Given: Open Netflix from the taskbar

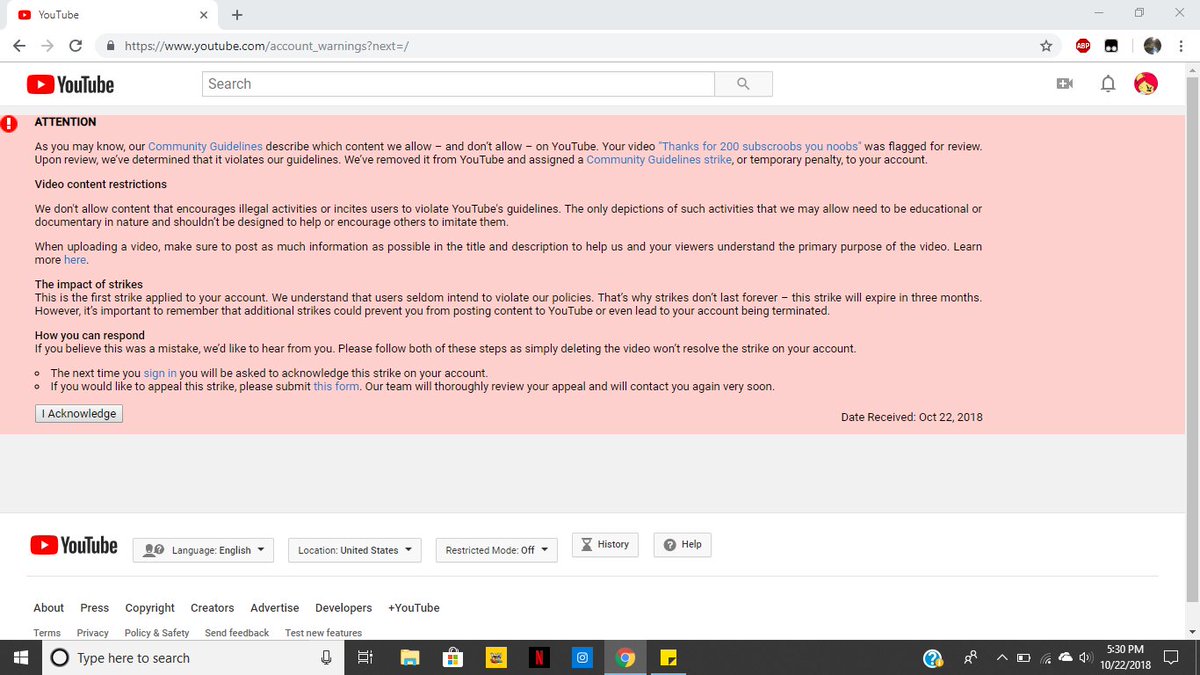Looking at the screenshot, I should pyautogui.click(x=538, y=657).
